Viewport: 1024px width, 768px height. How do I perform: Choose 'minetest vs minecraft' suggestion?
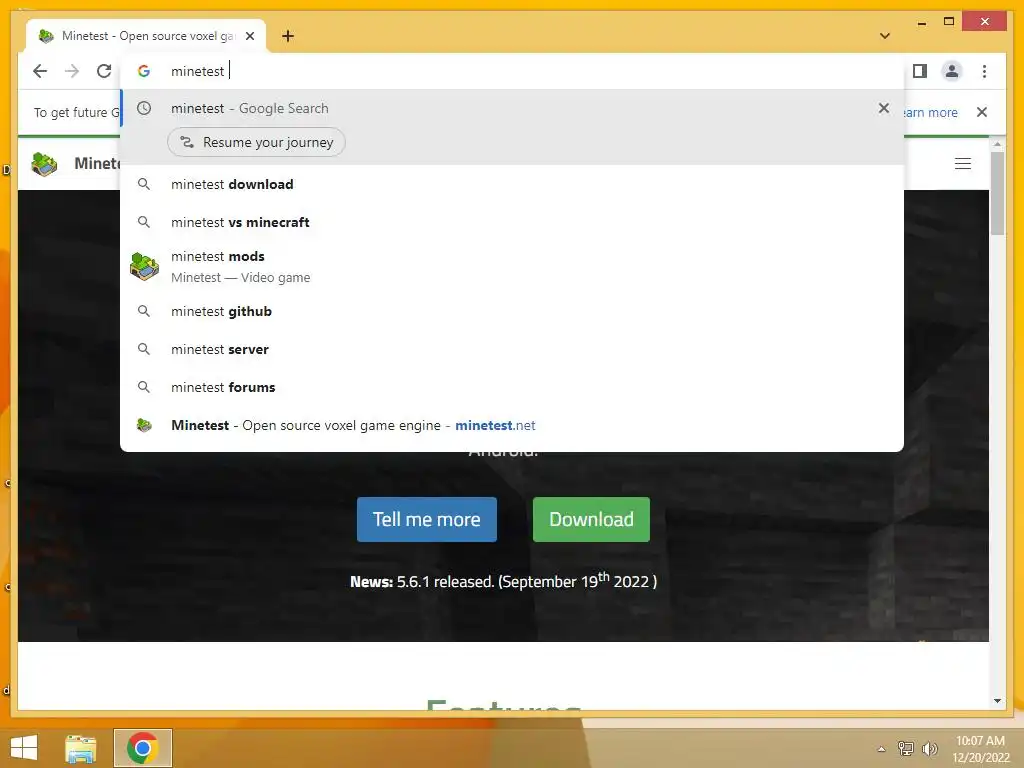click(512, 222)
